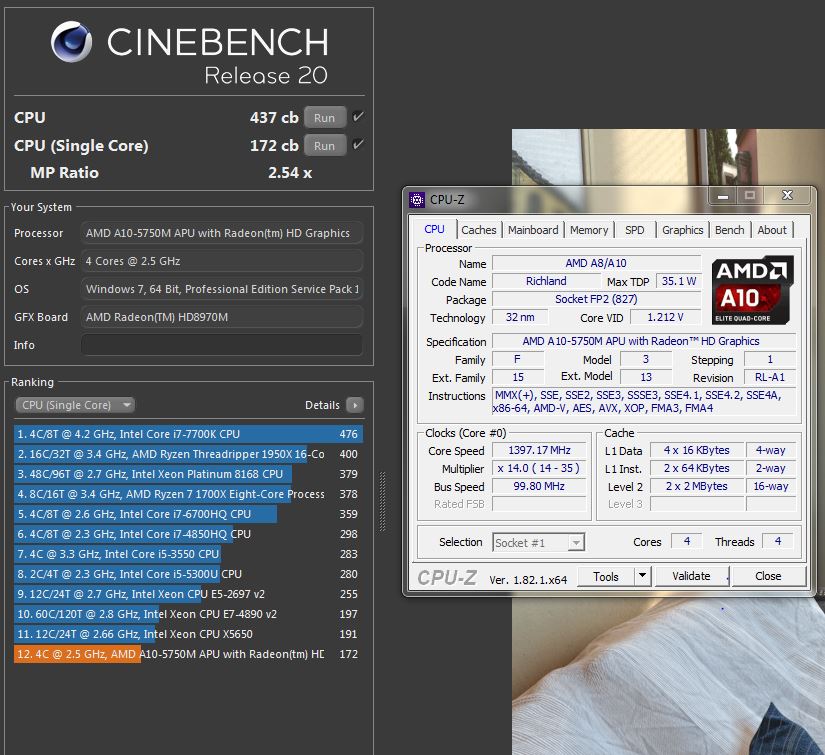
Task: Select ranking row Core i7-4850HQ
Action: click(188, 534)
